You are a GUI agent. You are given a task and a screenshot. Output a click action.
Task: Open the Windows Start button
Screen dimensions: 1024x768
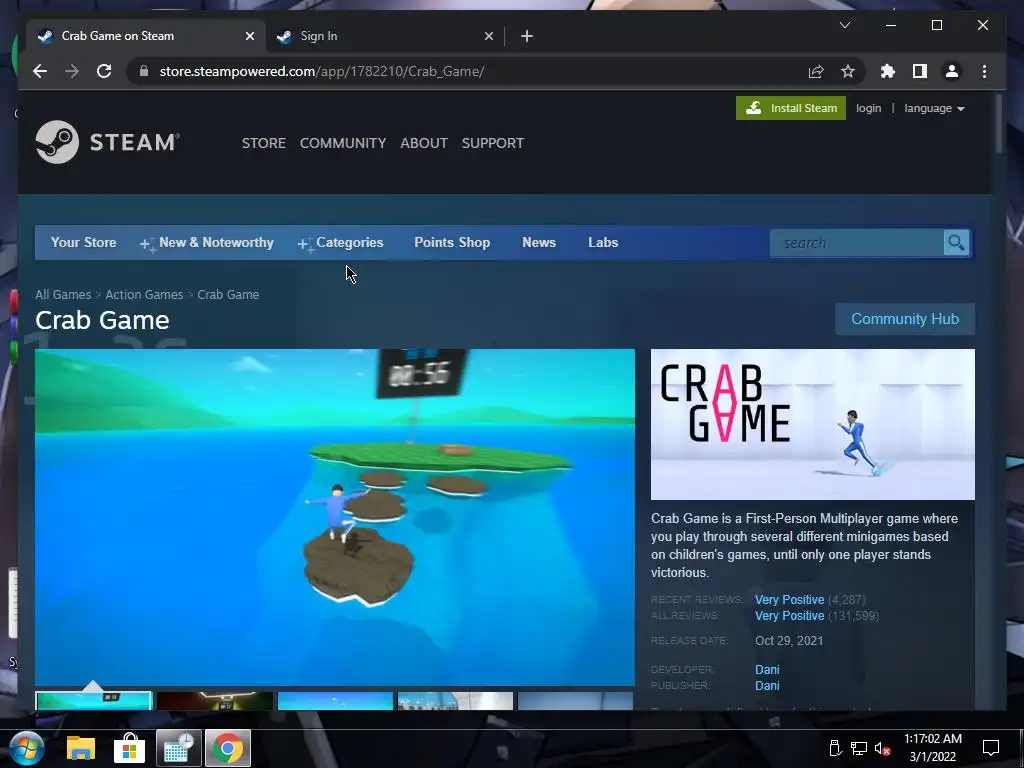coord(26,748)
